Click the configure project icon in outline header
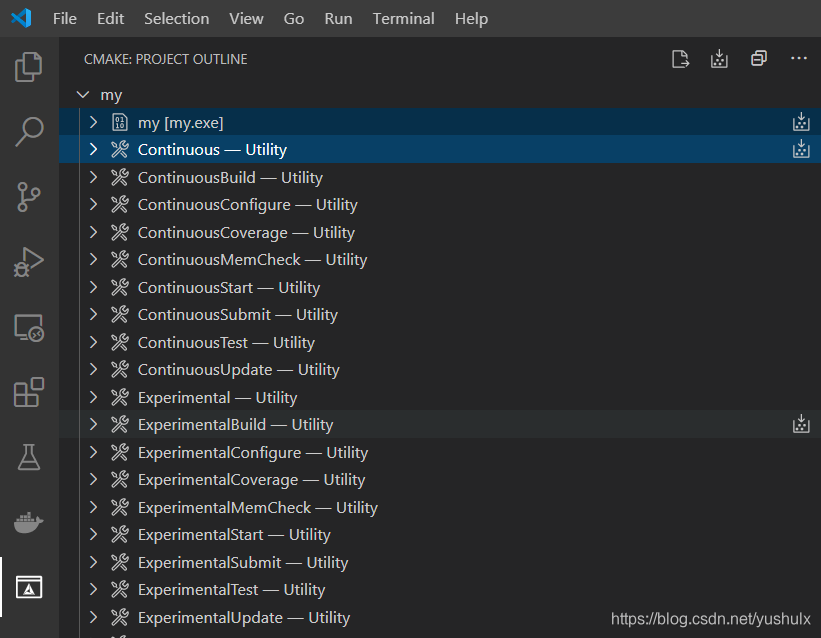 (x=680, y=59)
